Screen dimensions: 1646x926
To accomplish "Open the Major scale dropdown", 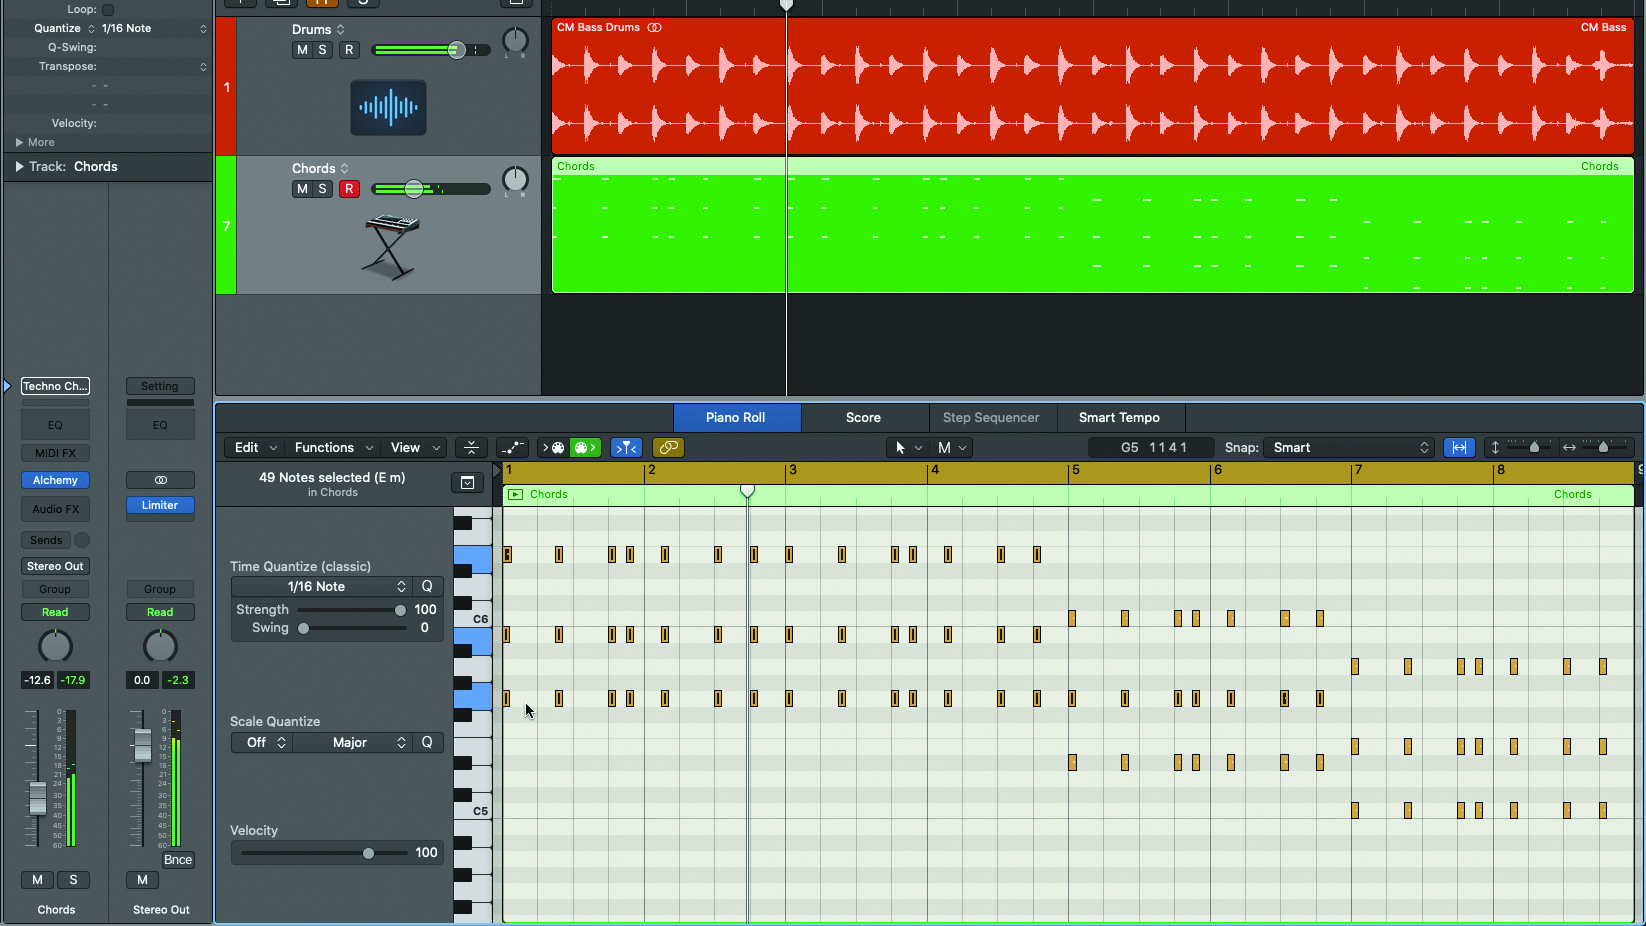I will click(x=353, y=743).
